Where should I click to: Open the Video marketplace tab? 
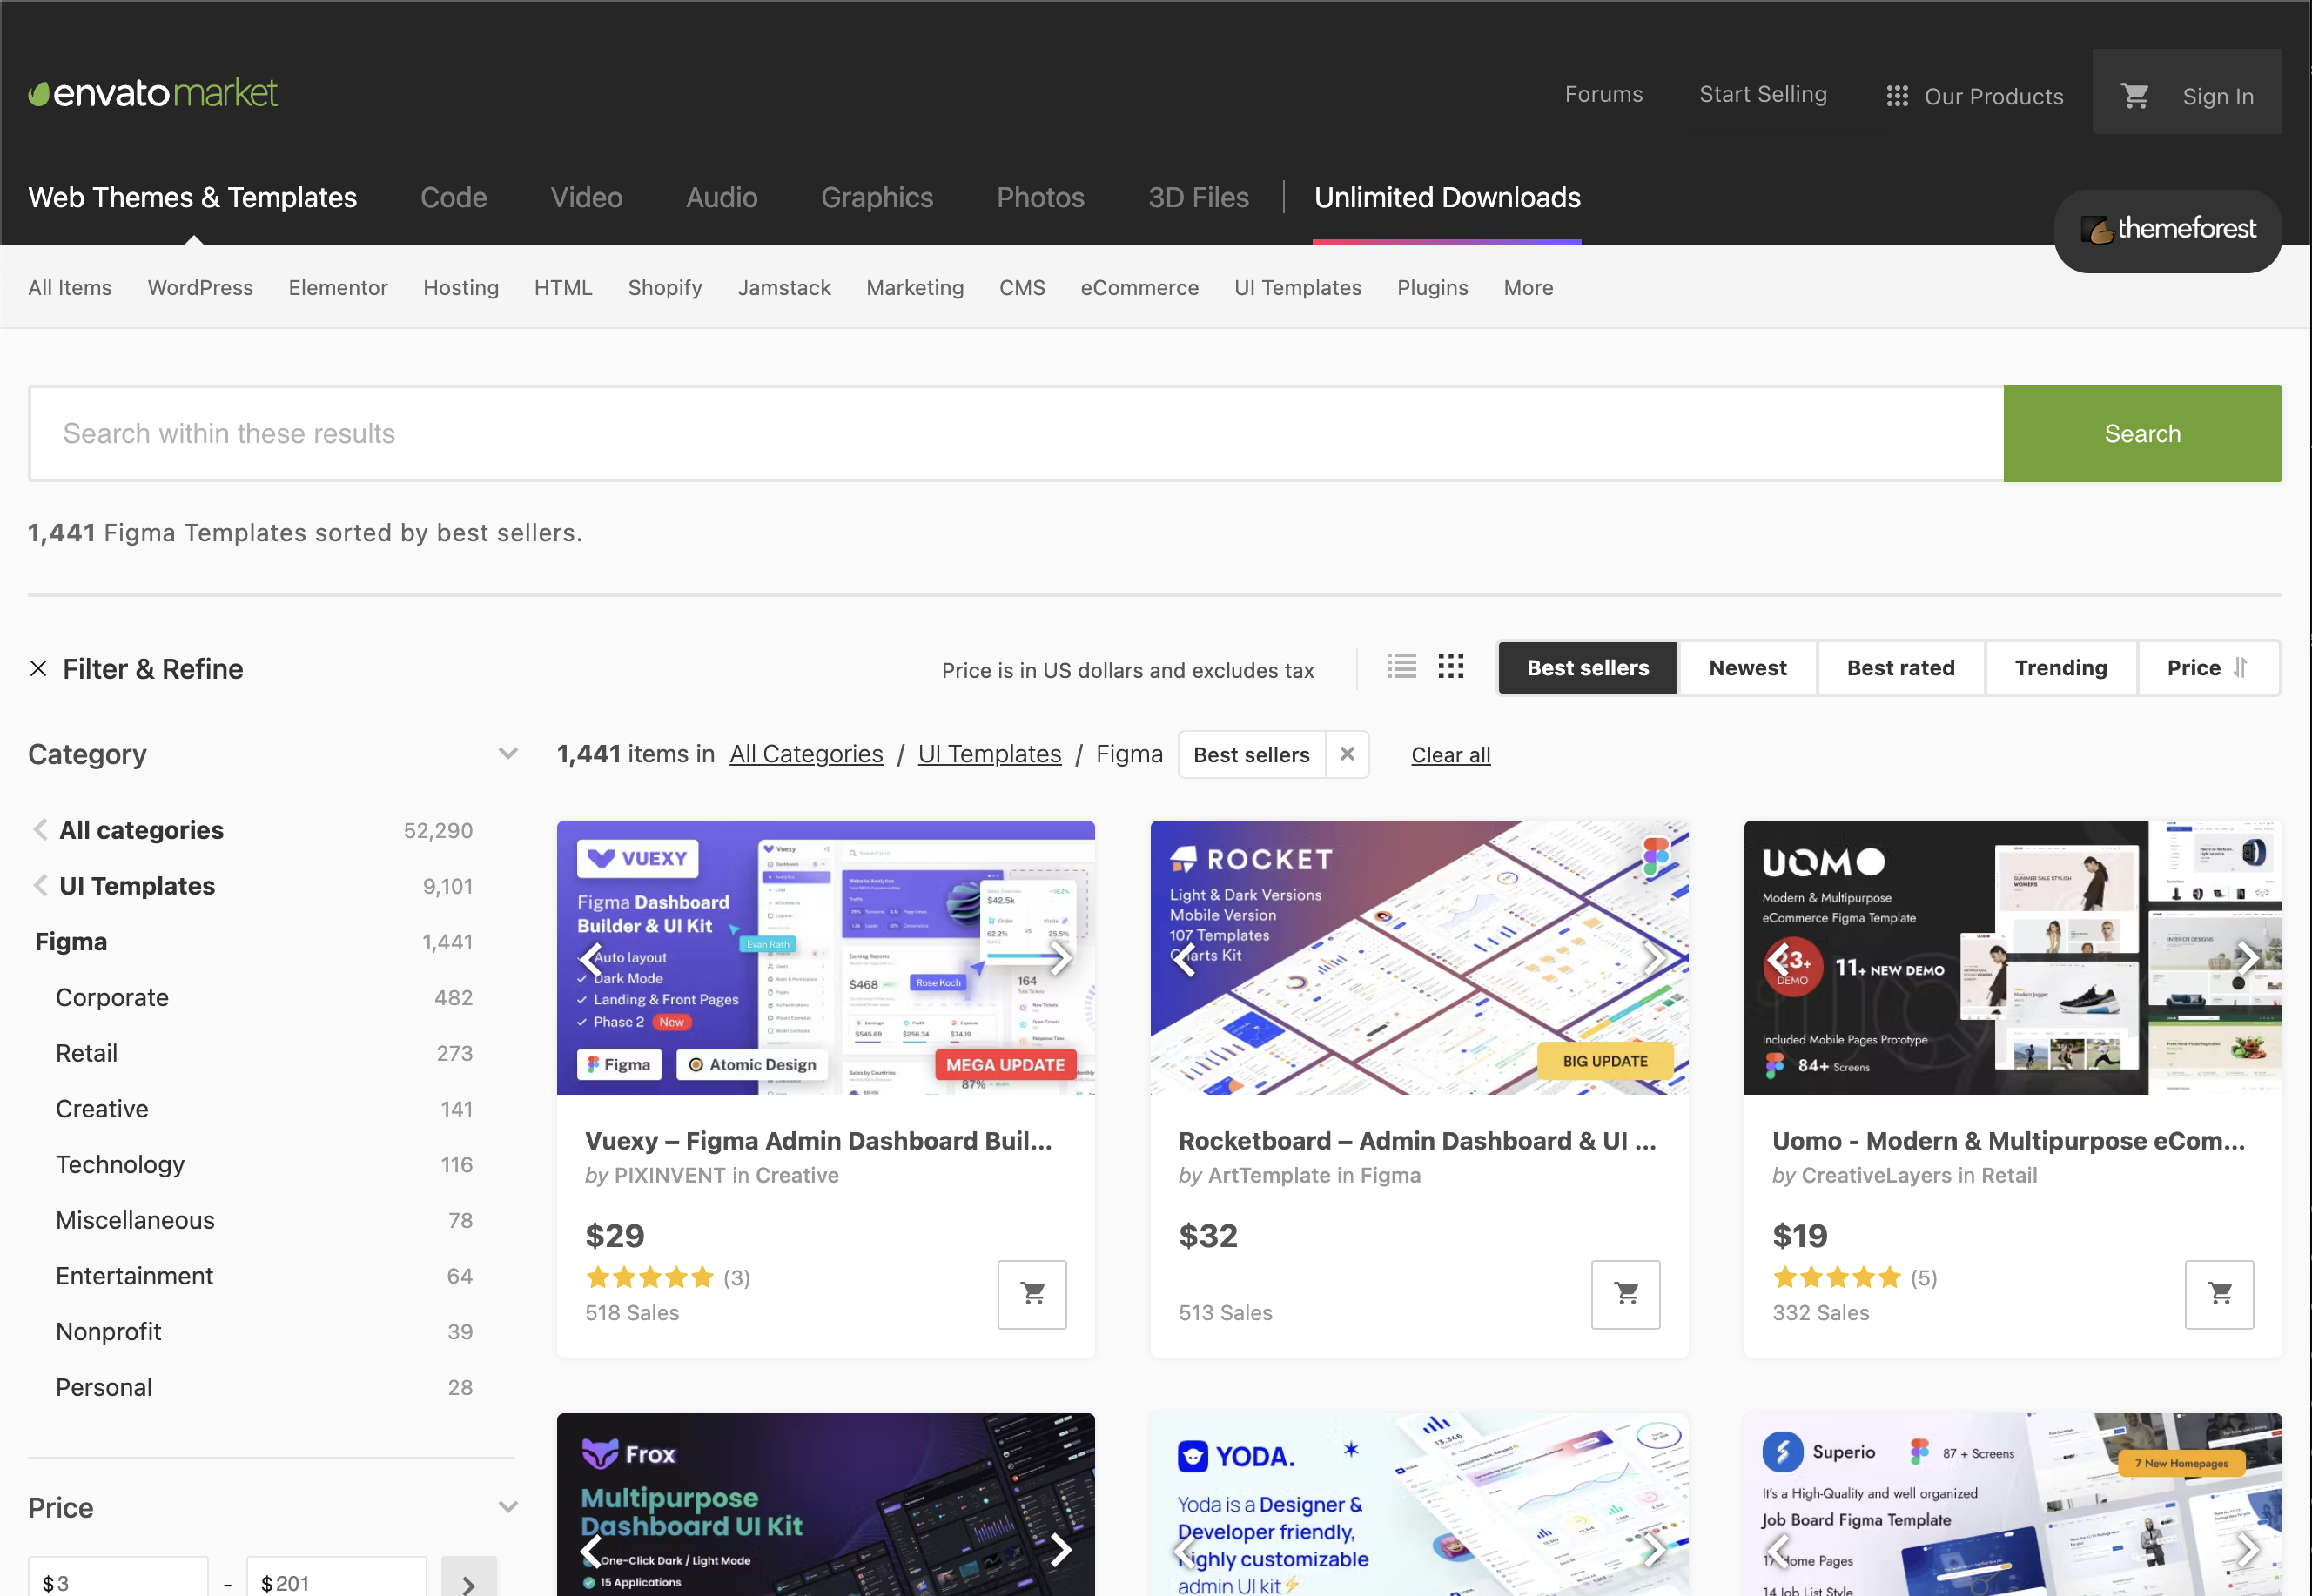[x=586, y=197]
